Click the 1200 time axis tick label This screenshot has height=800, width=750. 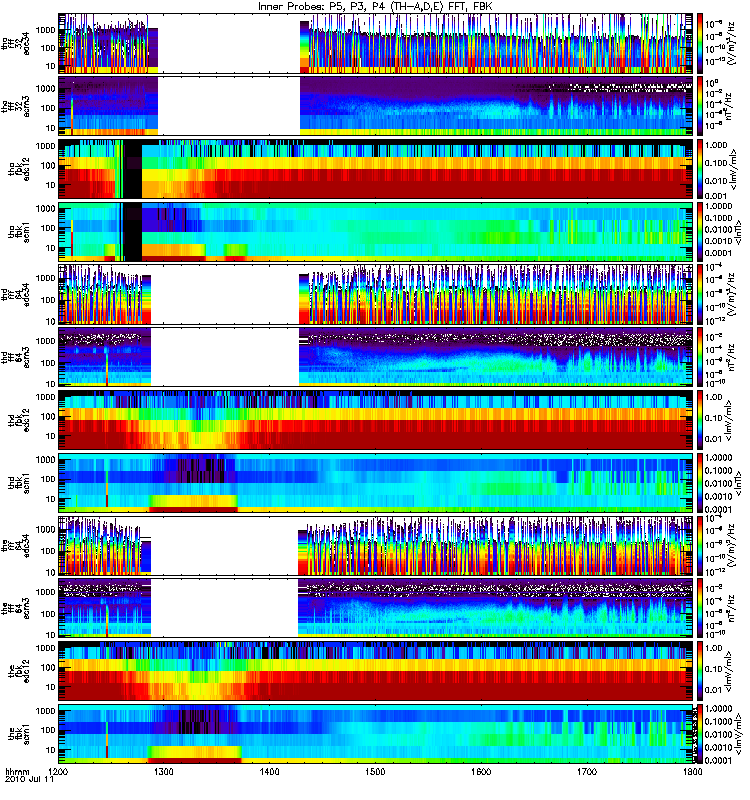point(58,771)
